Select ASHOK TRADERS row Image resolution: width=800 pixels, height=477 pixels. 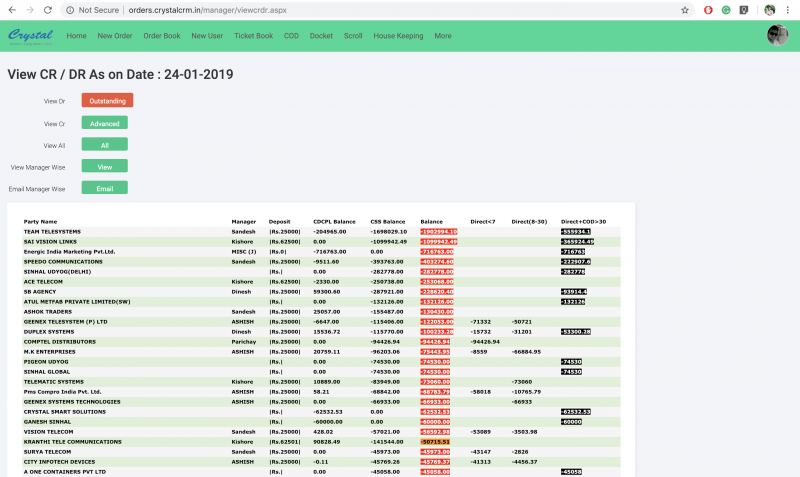click(x=321, y=312)
